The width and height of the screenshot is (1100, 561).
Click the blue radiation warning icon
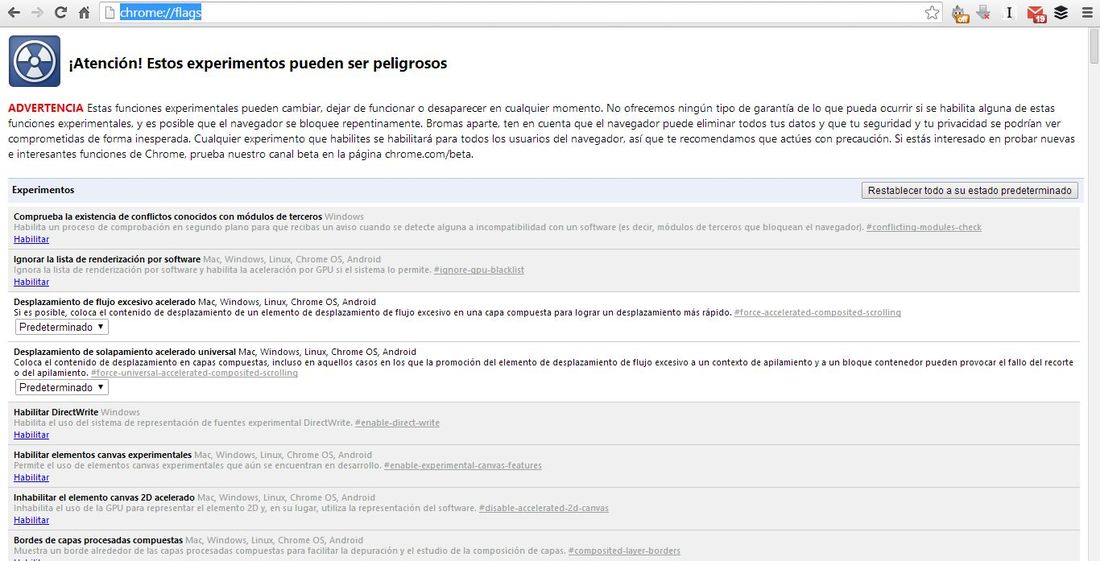click(34, 61)
